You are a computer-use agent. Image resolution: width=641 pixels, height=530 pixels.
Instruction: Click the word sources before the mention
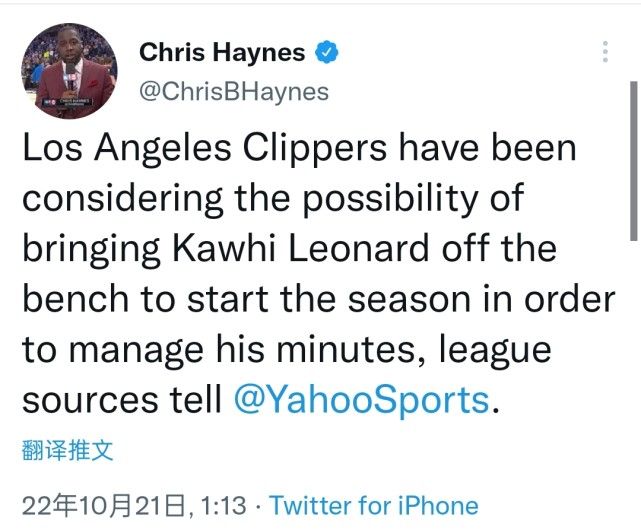[x=90, y=401]
